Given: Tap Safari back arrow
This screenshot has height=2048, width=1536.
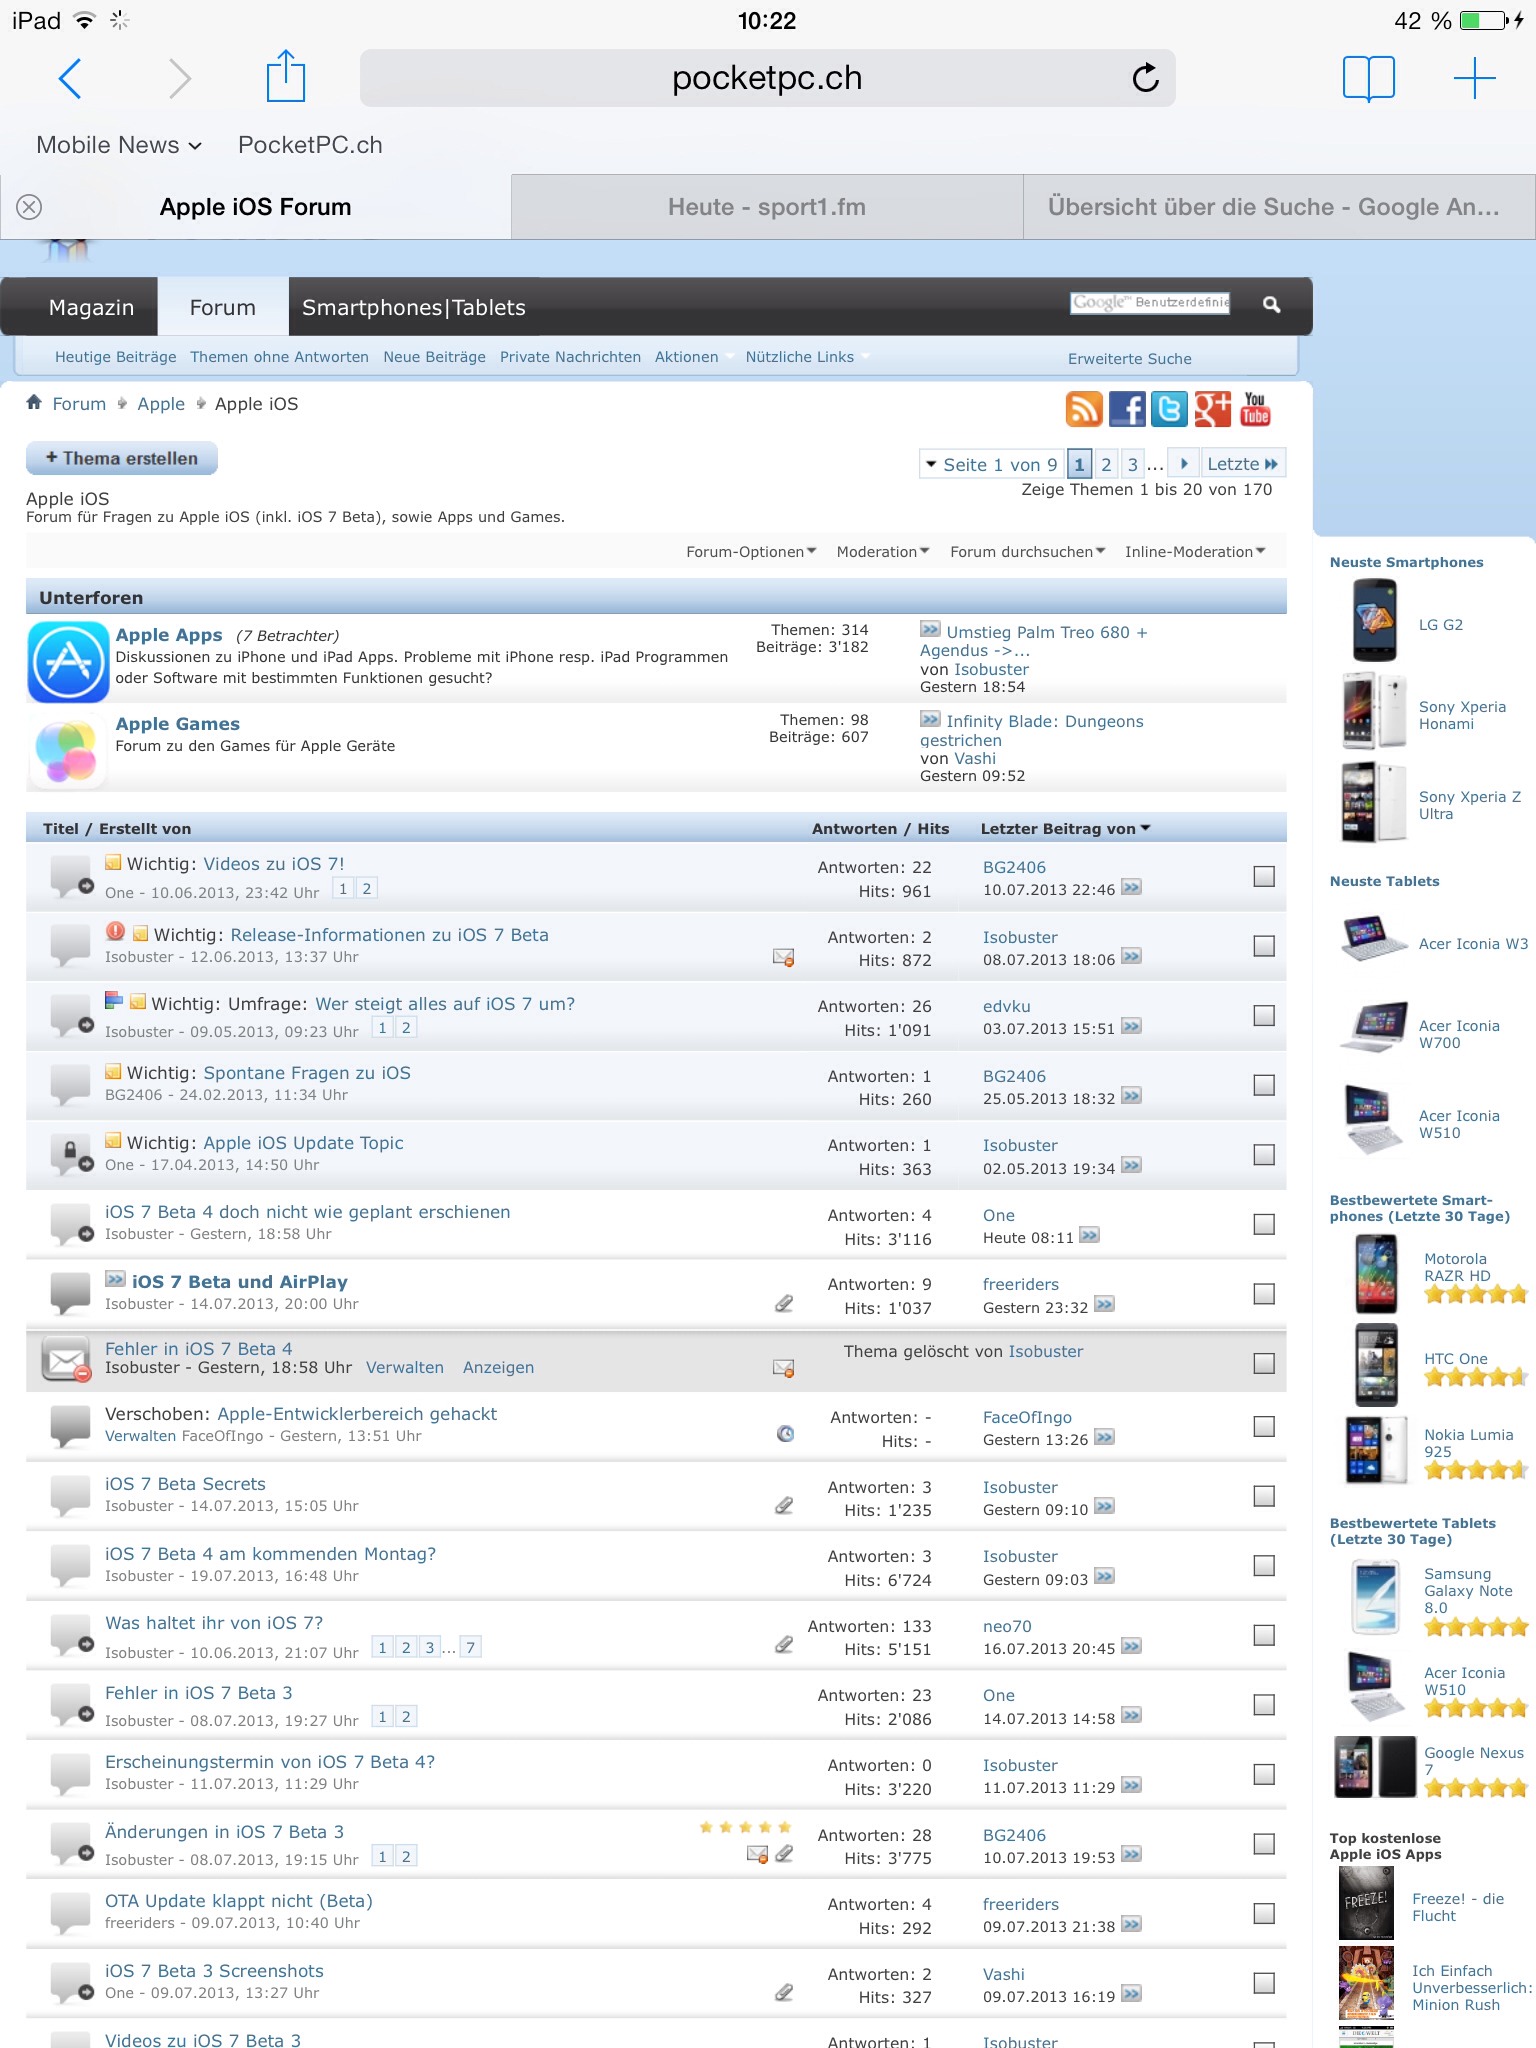Looking at the screenshot, I should coord(70,78).
